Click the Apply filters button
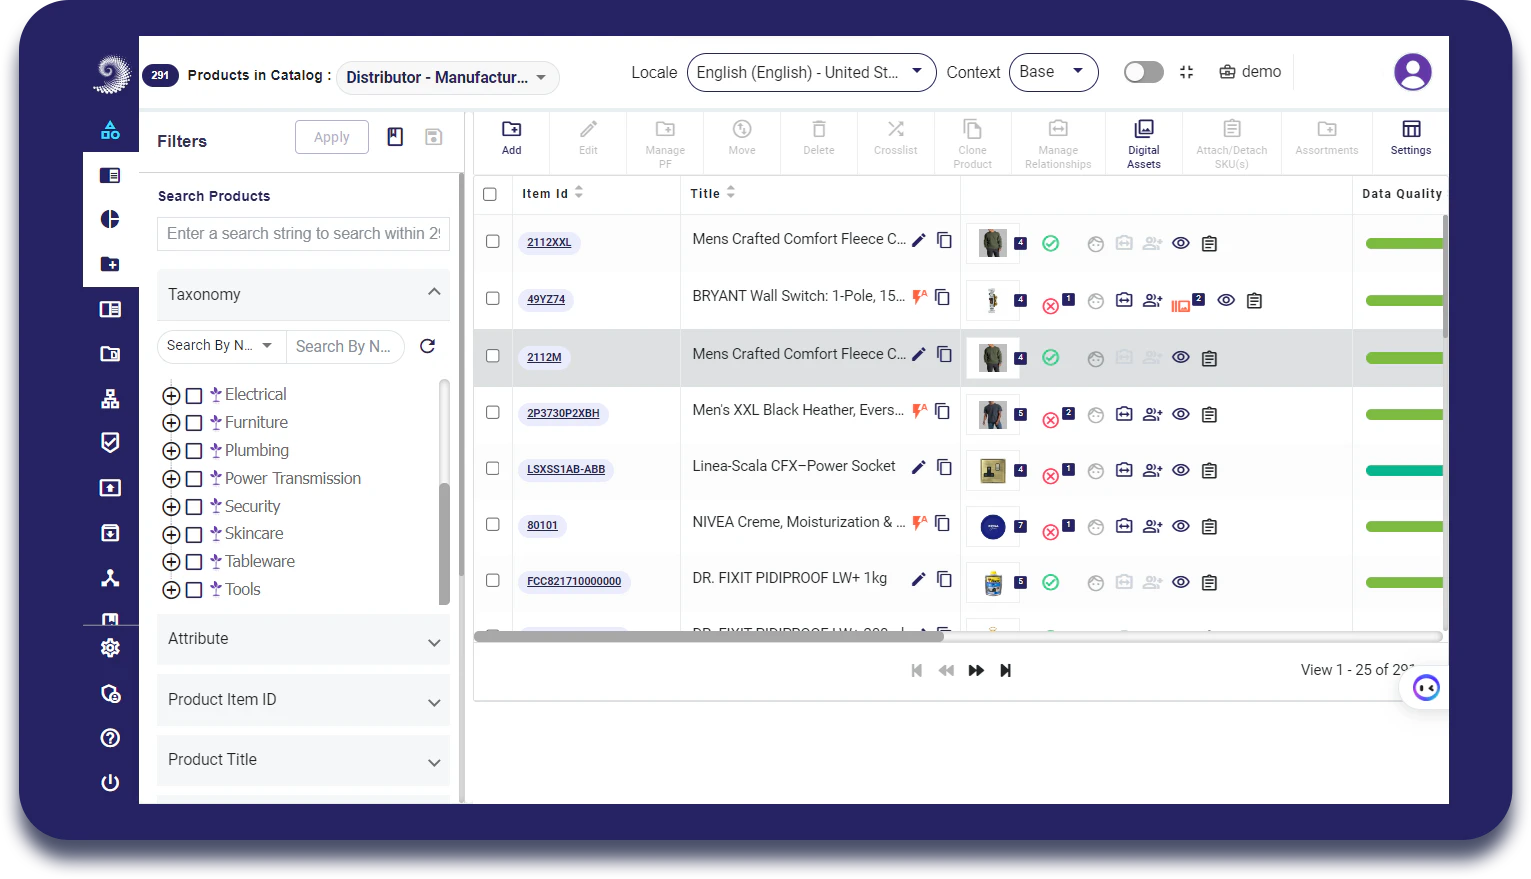 tap(331, 136)
